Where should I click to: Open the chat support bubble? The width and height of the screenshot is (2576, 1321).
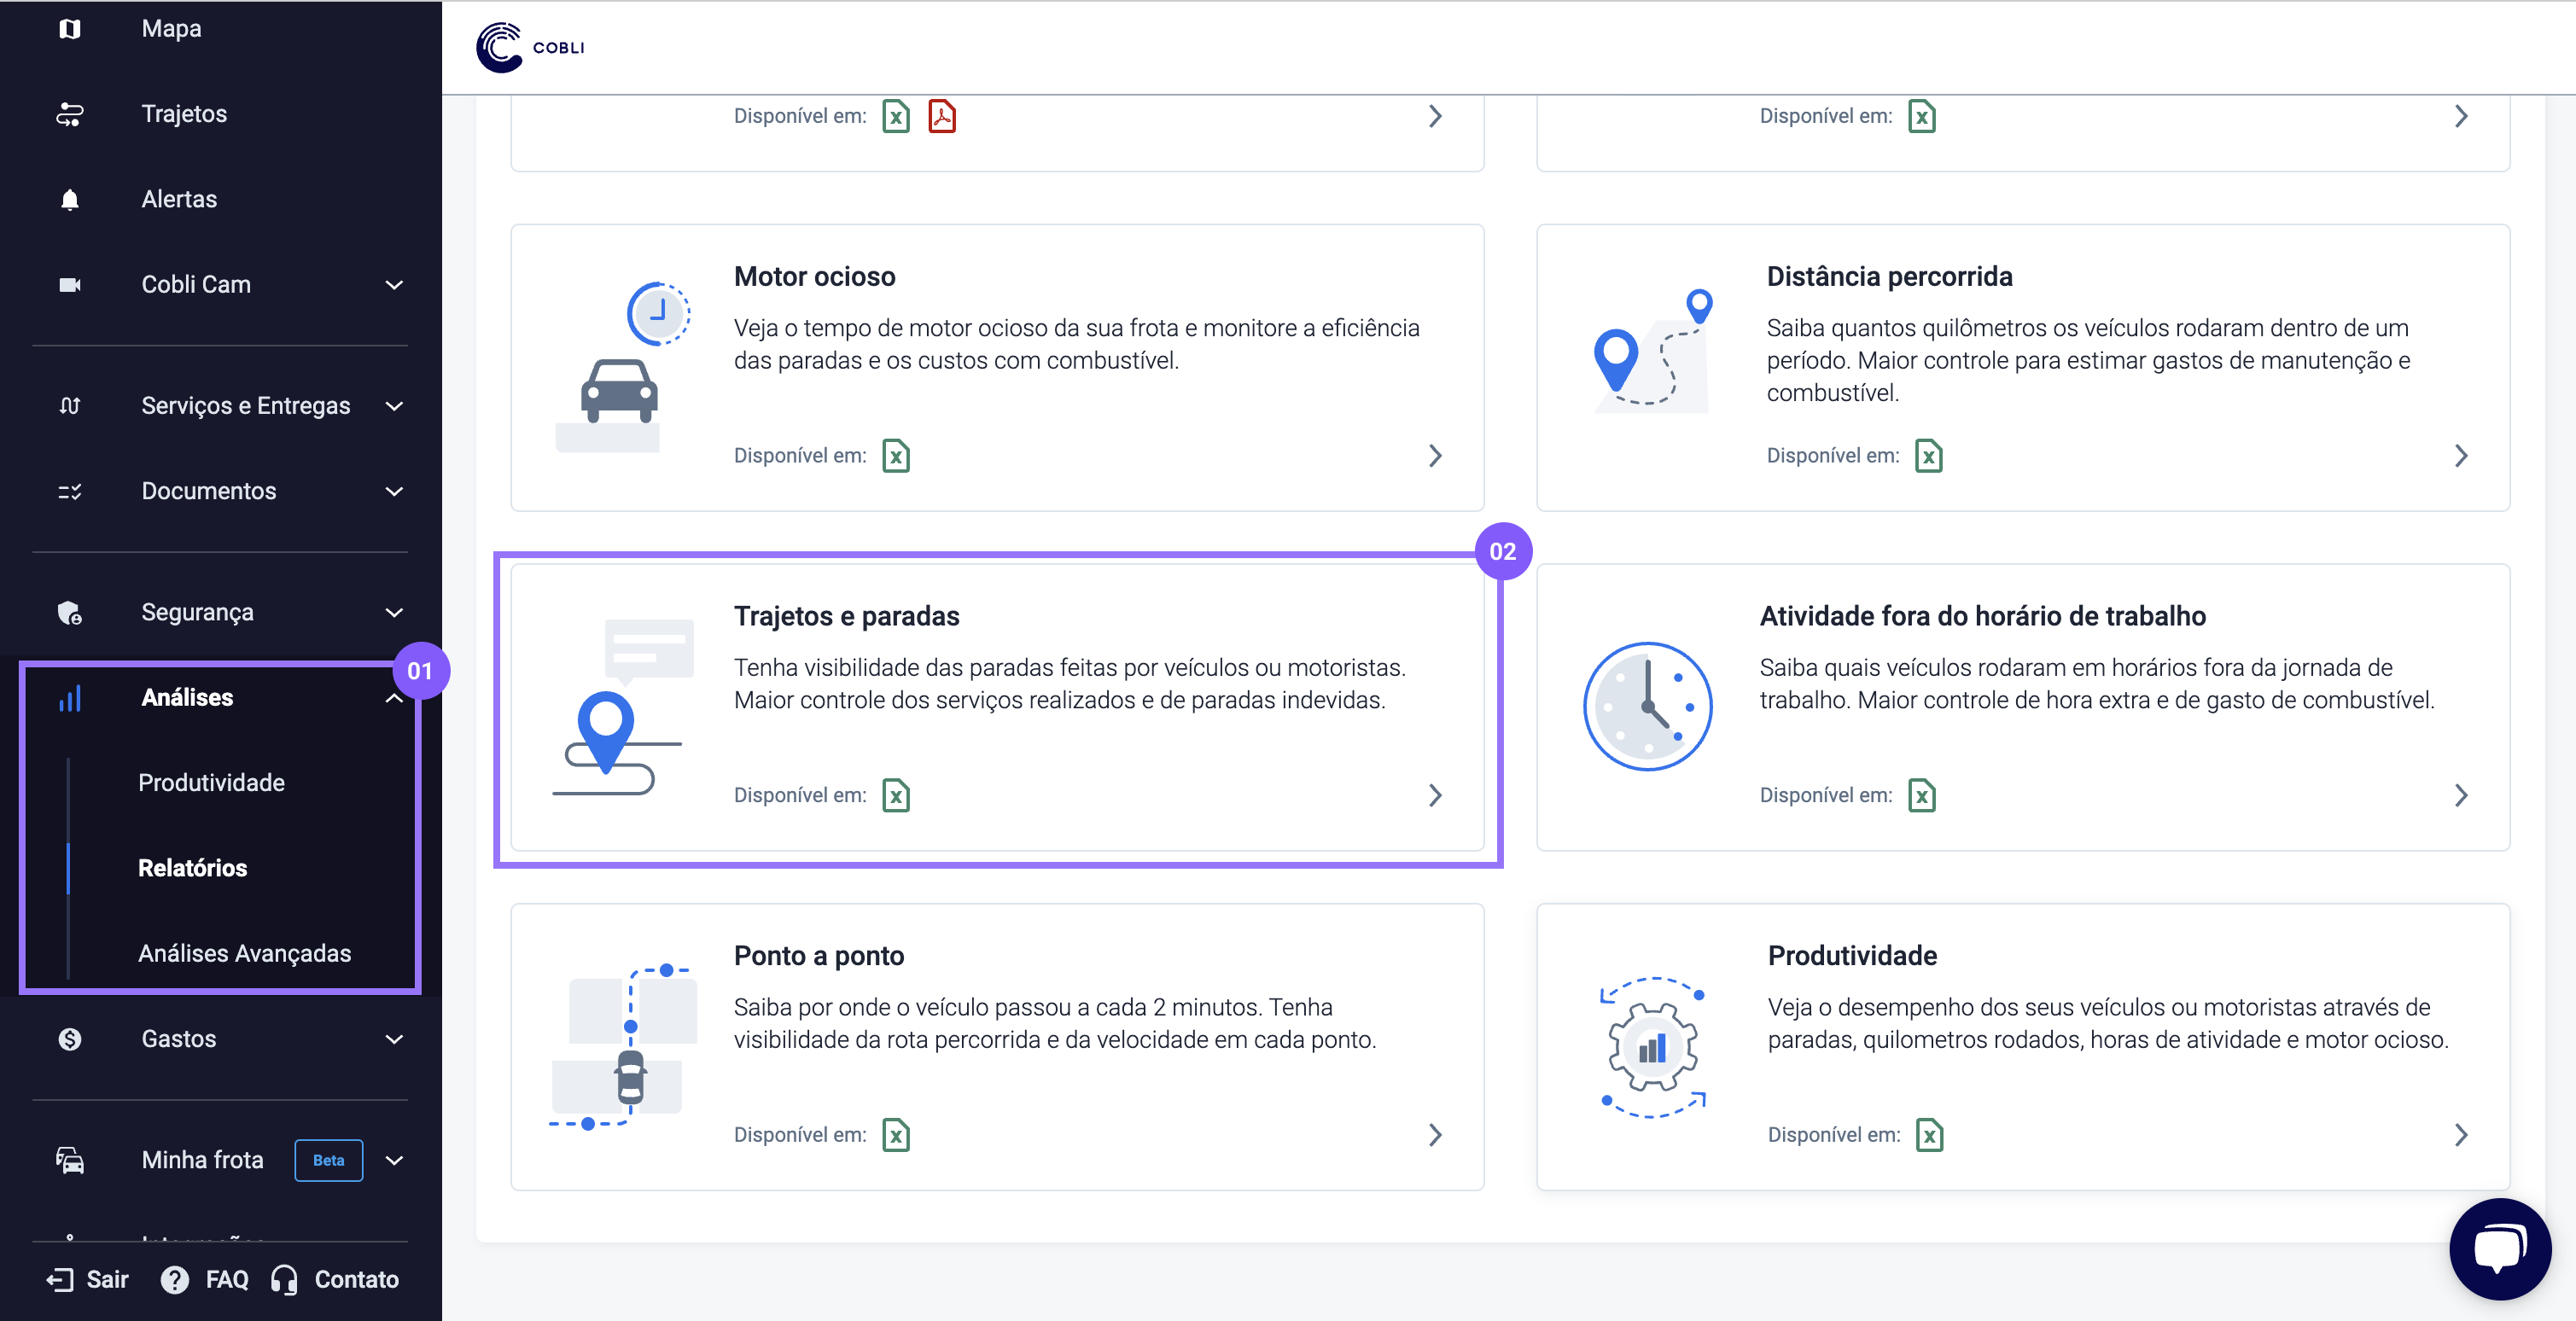pos(2499,1248)
